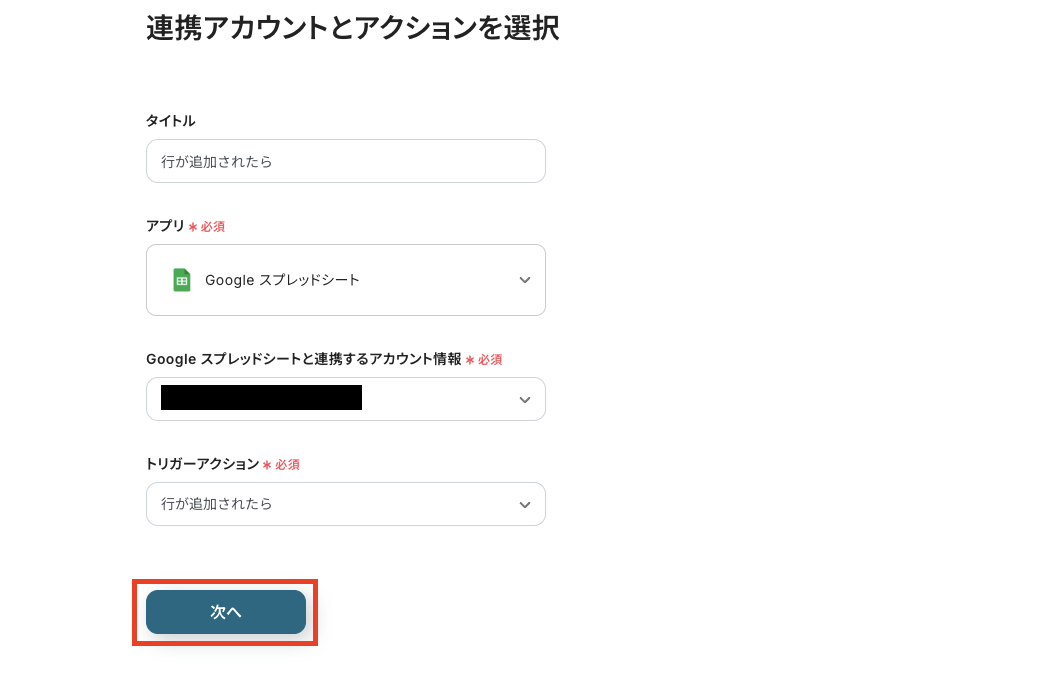The height and width of the screenshot is (674, 1058).
Task: Click the selected Google account entry
Action: pyautogui.click(x=262, y=398)
